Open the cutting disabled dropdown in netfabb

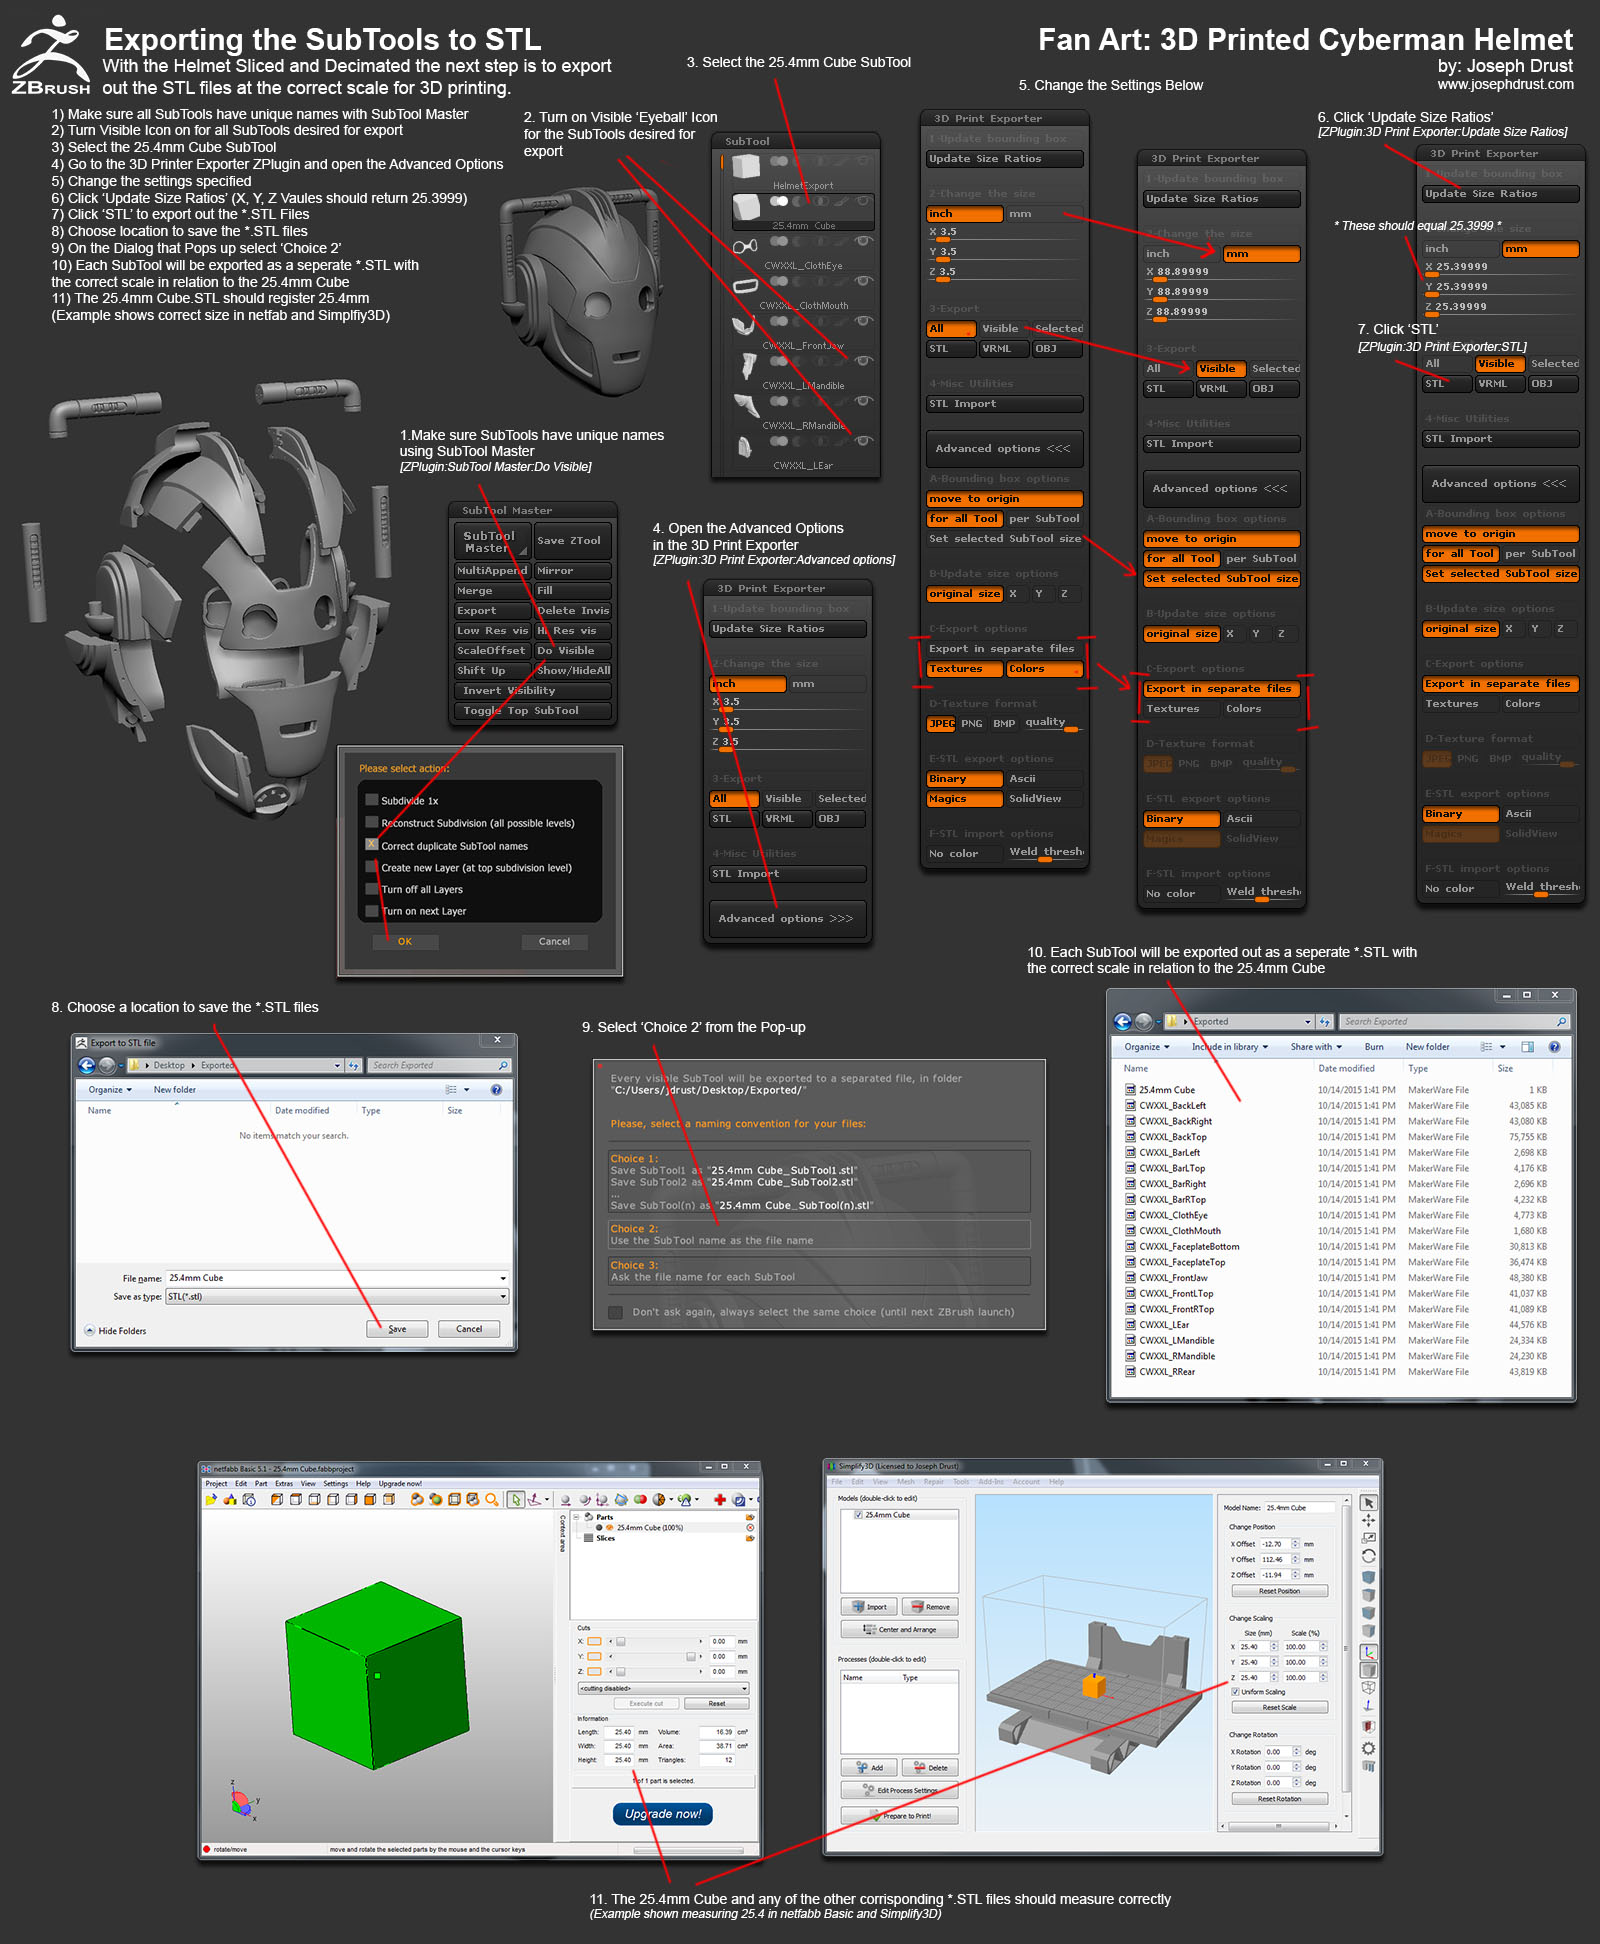pyautogui.click(x=663, y=1688)
